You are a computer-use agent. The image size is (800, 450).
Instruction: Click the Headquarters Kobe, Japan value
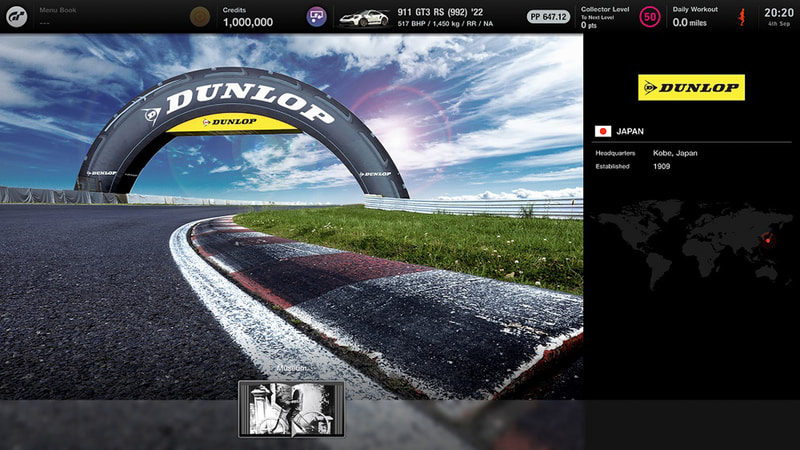(x=675, y=153)
